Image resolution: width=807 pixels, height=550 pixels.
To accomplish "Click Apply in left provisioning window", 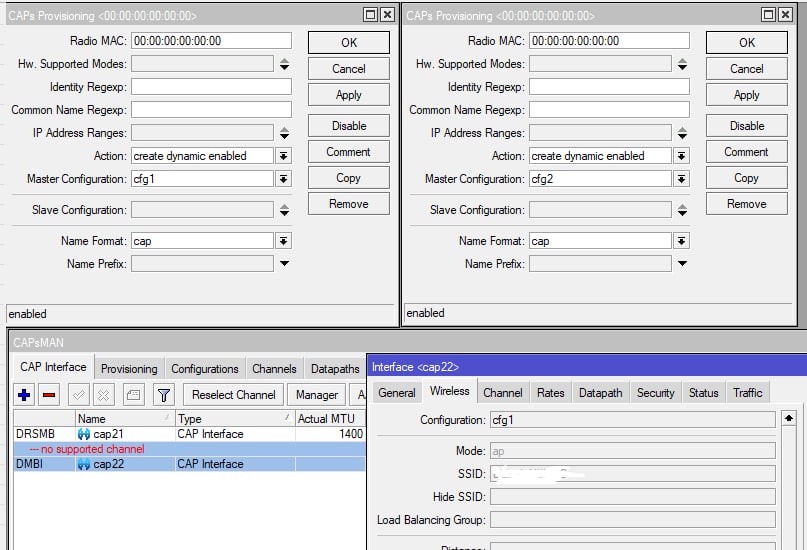I will coord(349,95).
